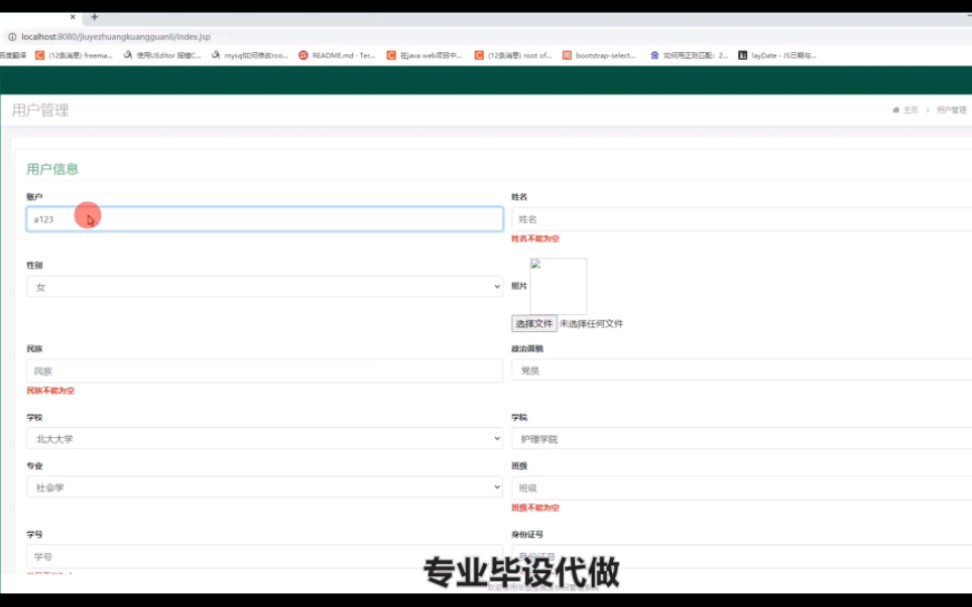Screen dimensions: 972x607
Task: Open the 百度翻译 bookmark on the bookmarks bar
Action: click(14, 54)
